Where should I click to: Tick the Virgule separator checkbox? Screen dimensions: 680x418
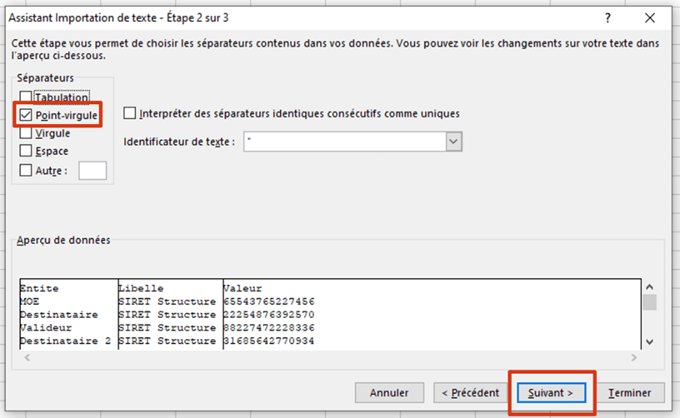[27, 133]
